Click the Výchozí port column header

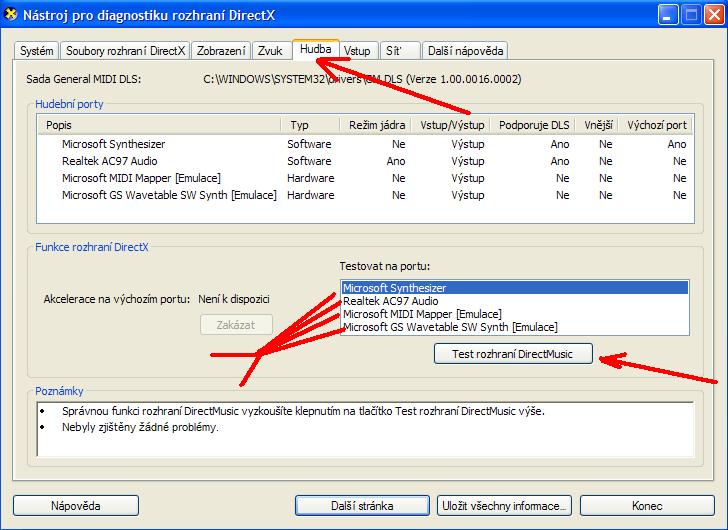[x=656, y=125]
